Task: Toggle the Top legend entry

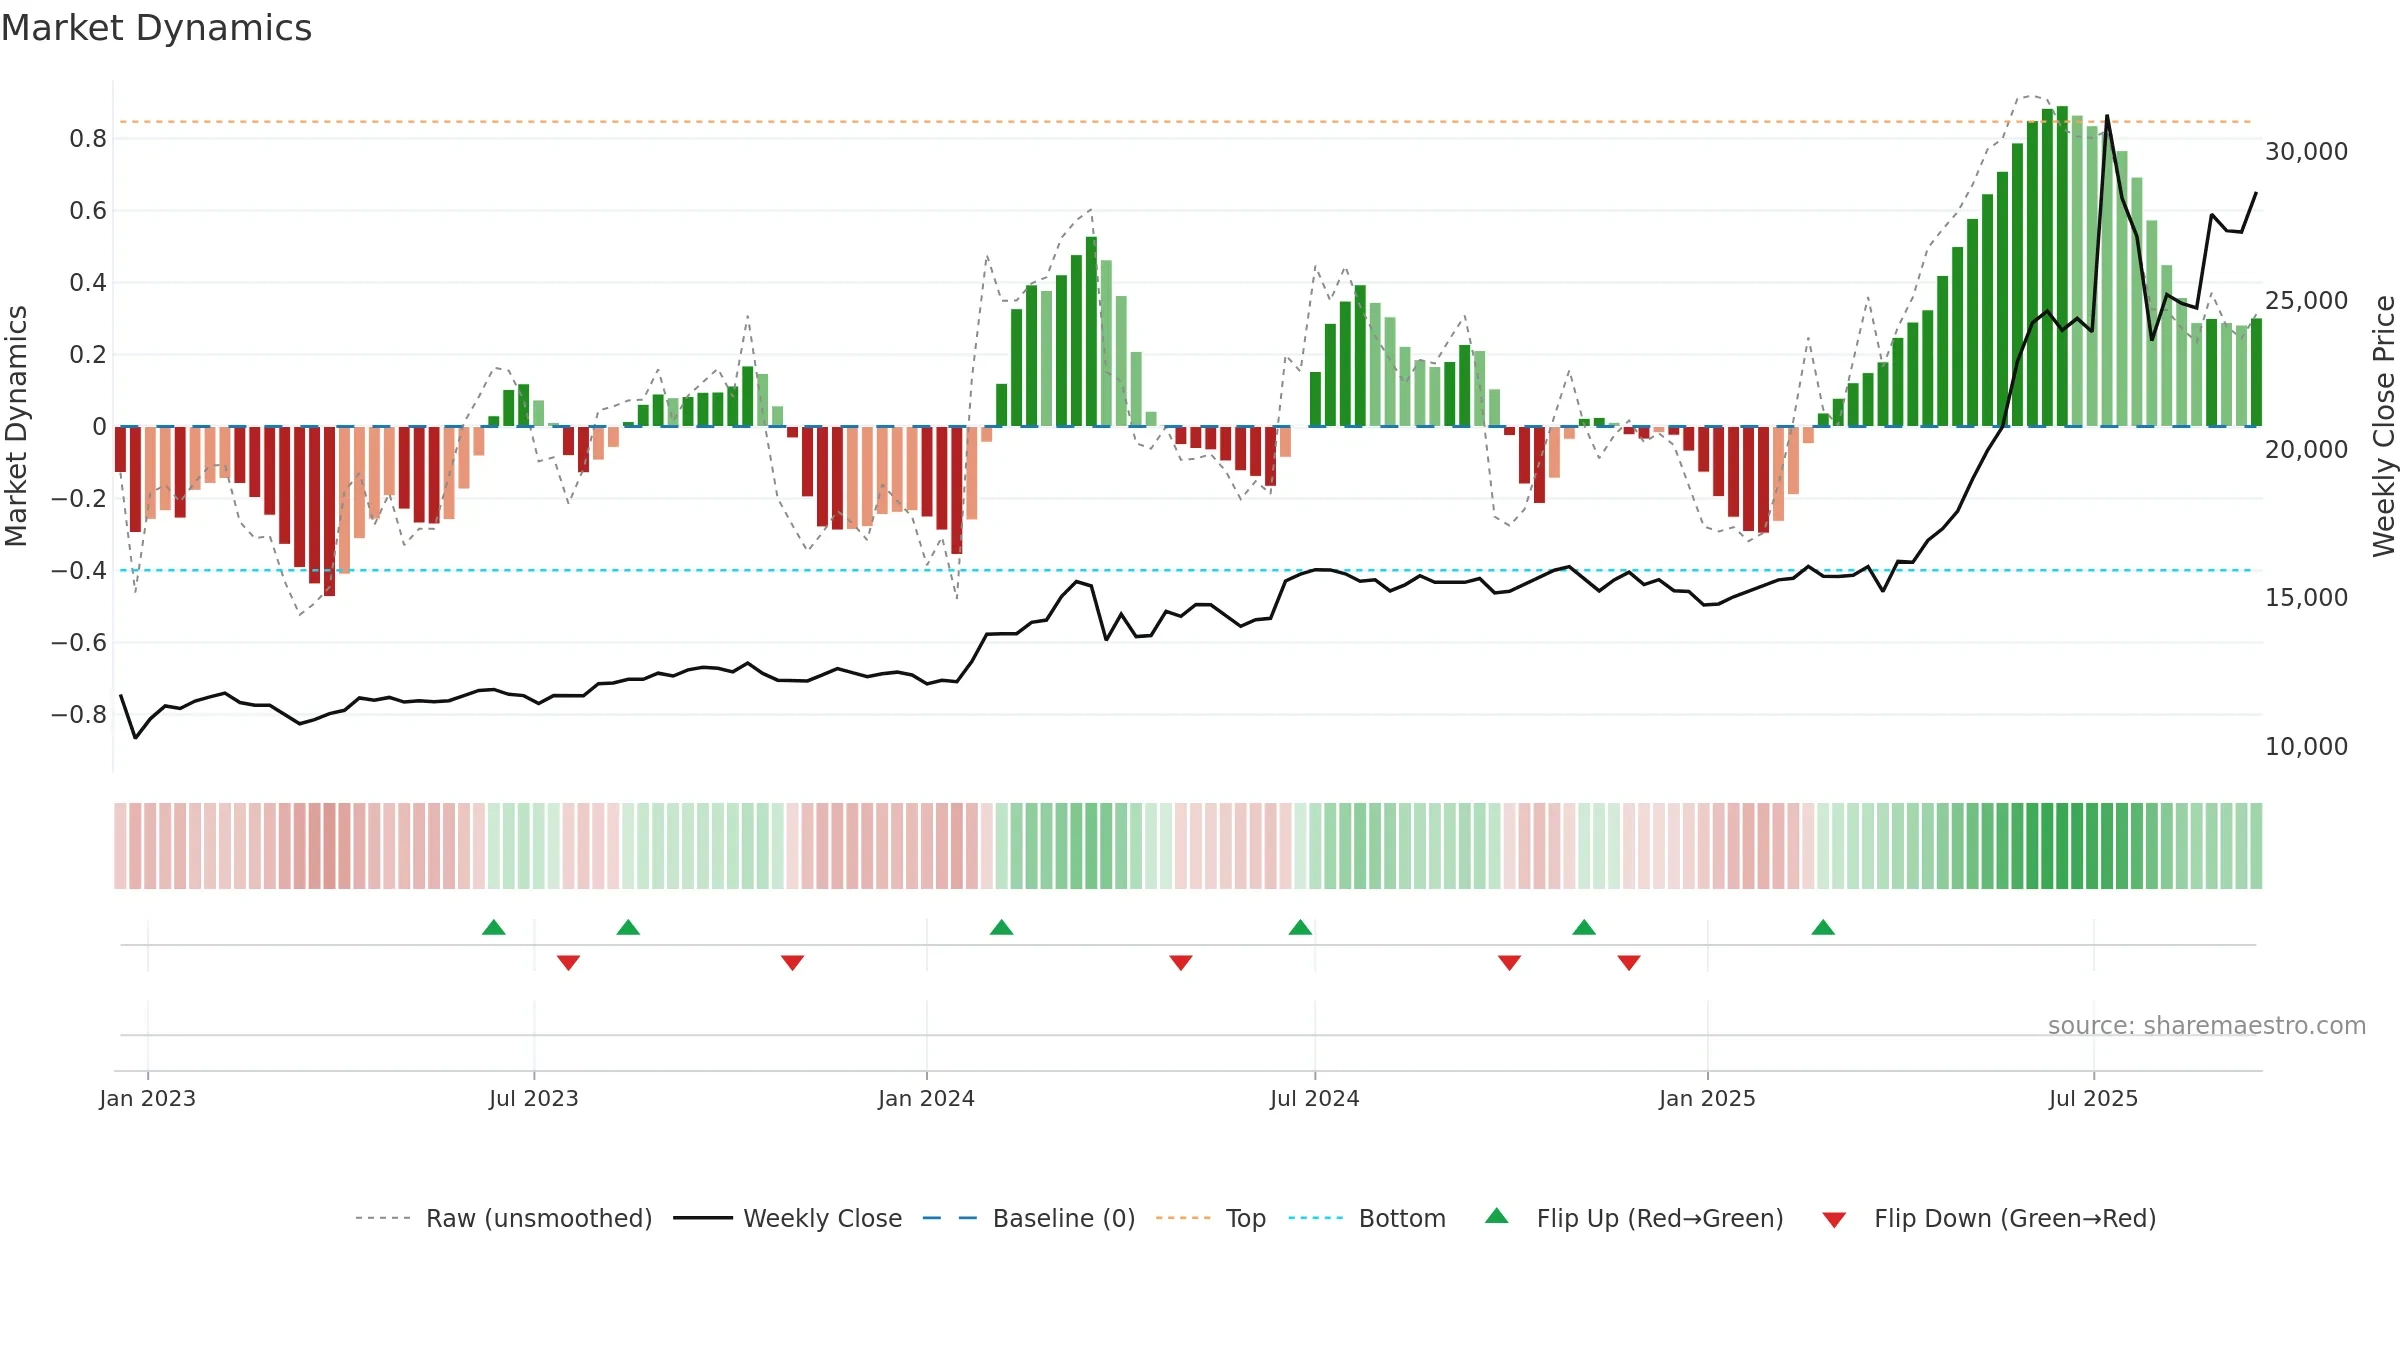Action: pos(1211,1219)
